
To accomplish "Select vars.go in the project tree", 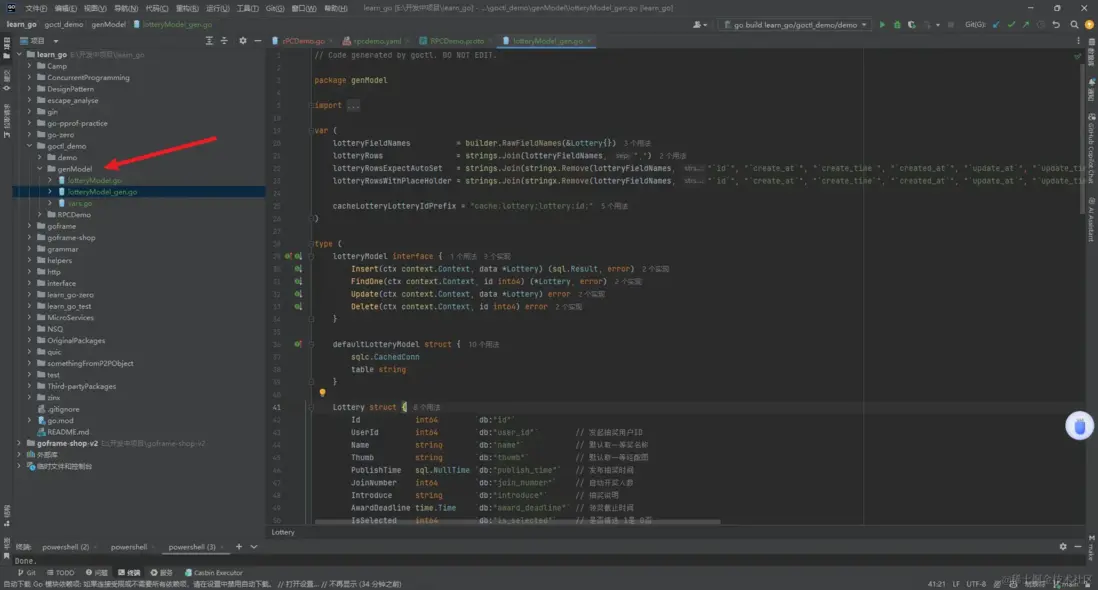I will click(80, 203).
